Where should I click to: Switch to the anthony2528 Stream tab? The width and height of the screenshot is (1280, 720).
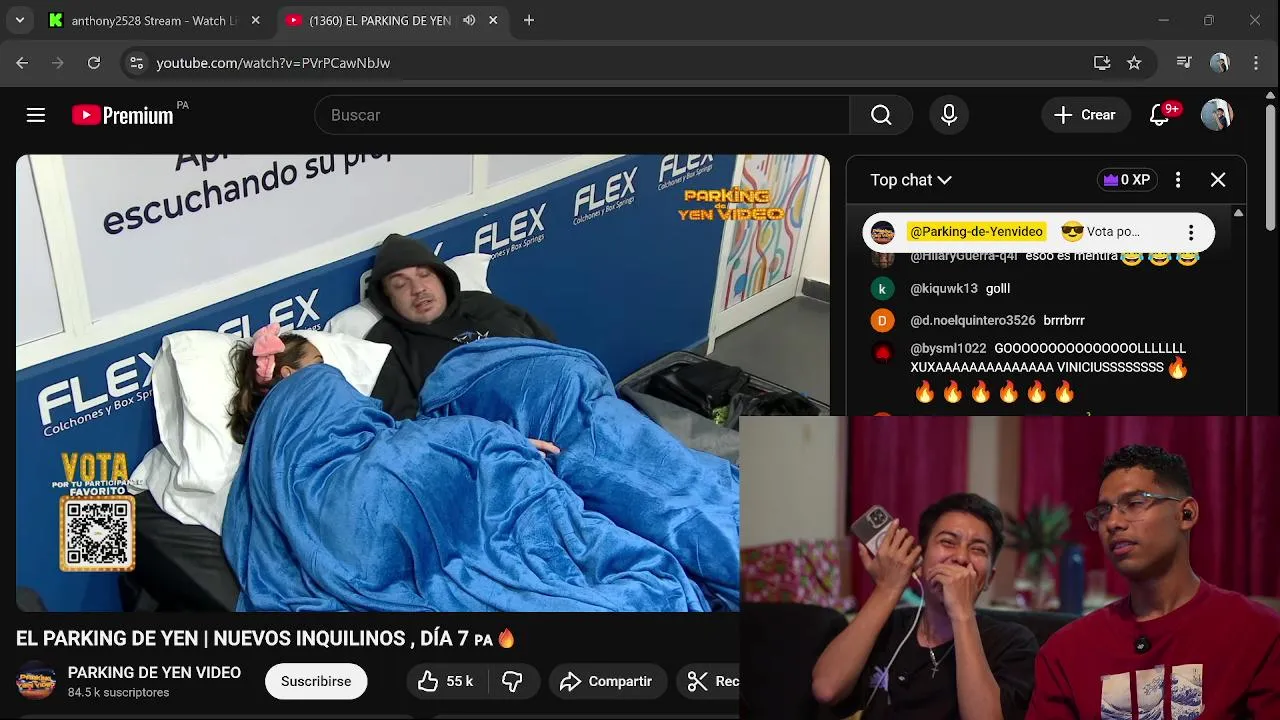pyautogui.click(x=155, y=20)
